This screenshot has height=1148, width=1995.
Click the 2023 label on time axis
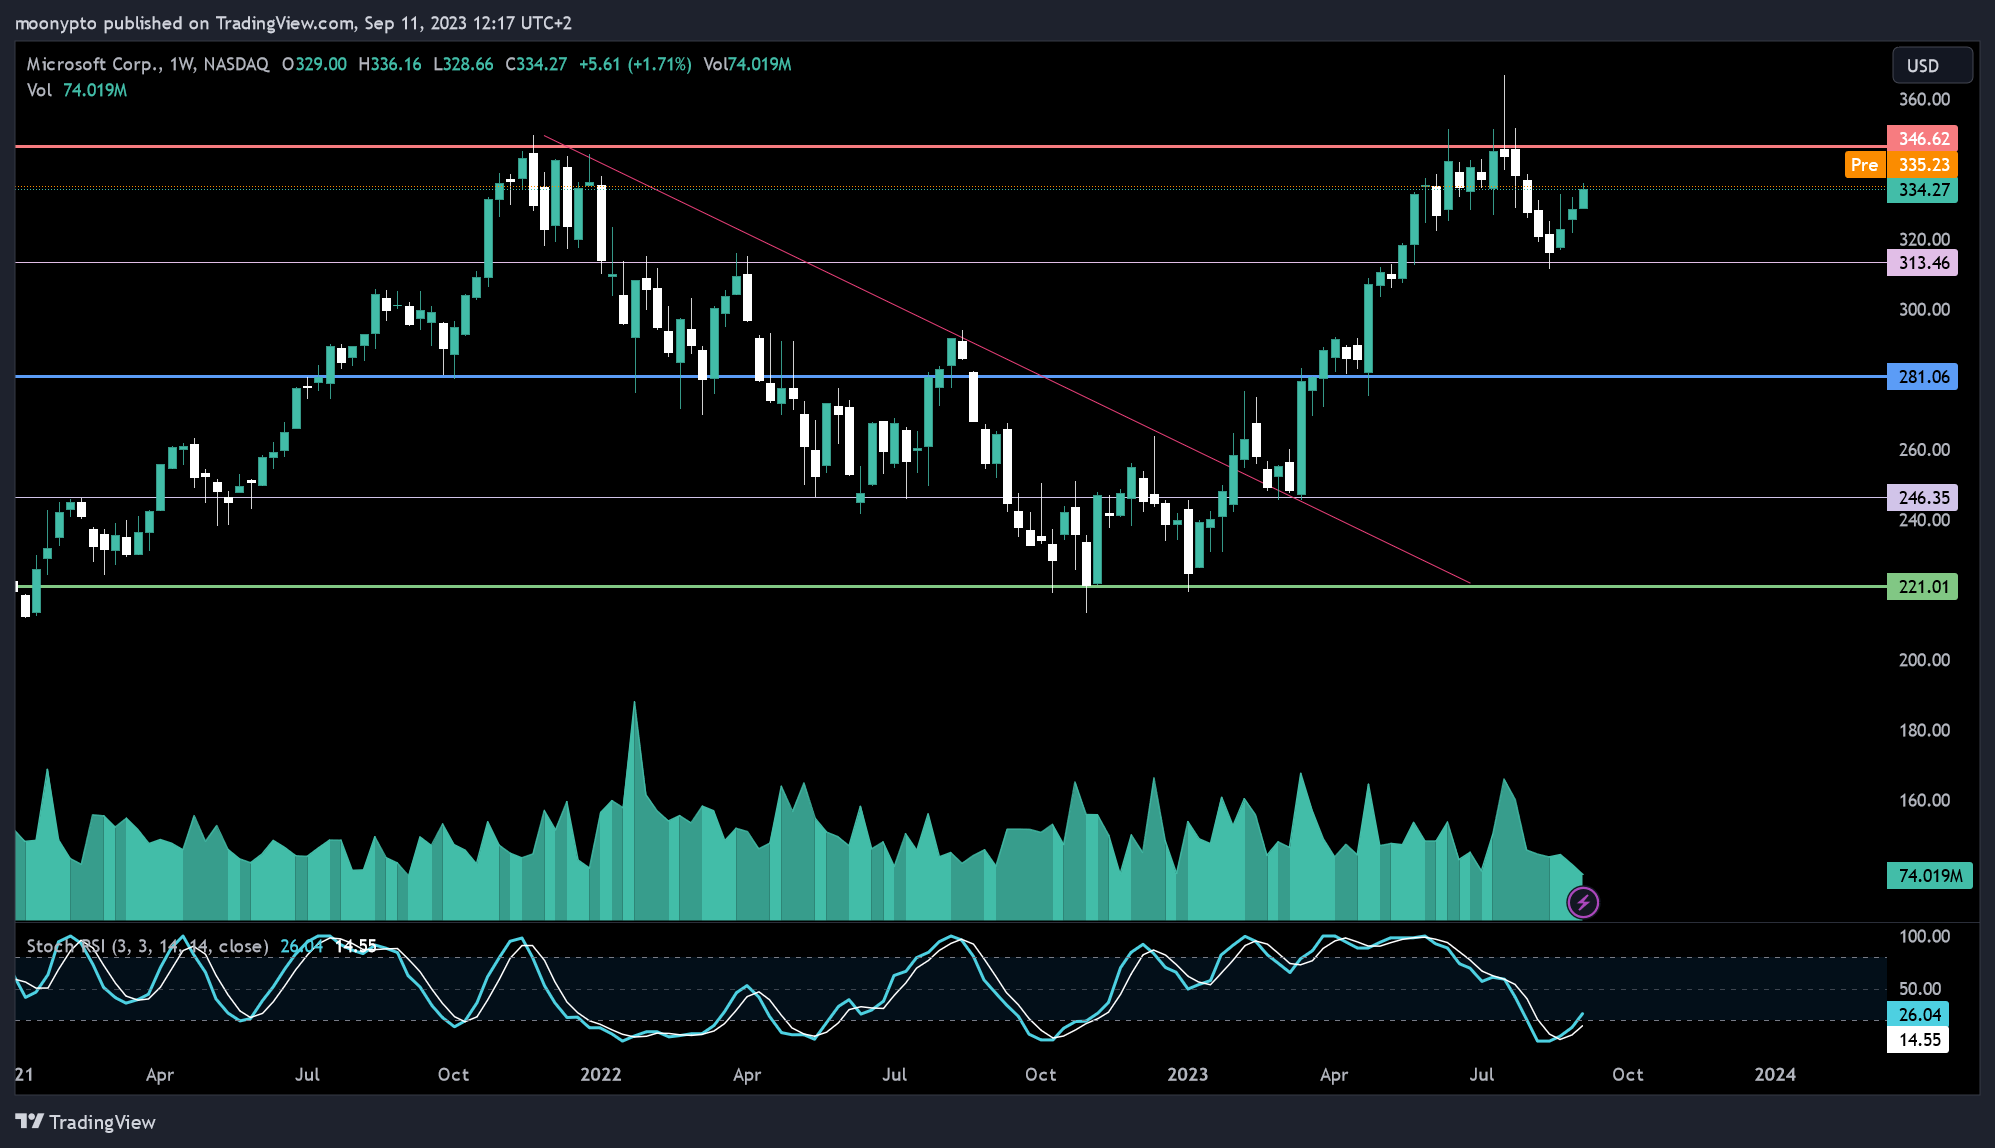(x=1188, y=1075)
